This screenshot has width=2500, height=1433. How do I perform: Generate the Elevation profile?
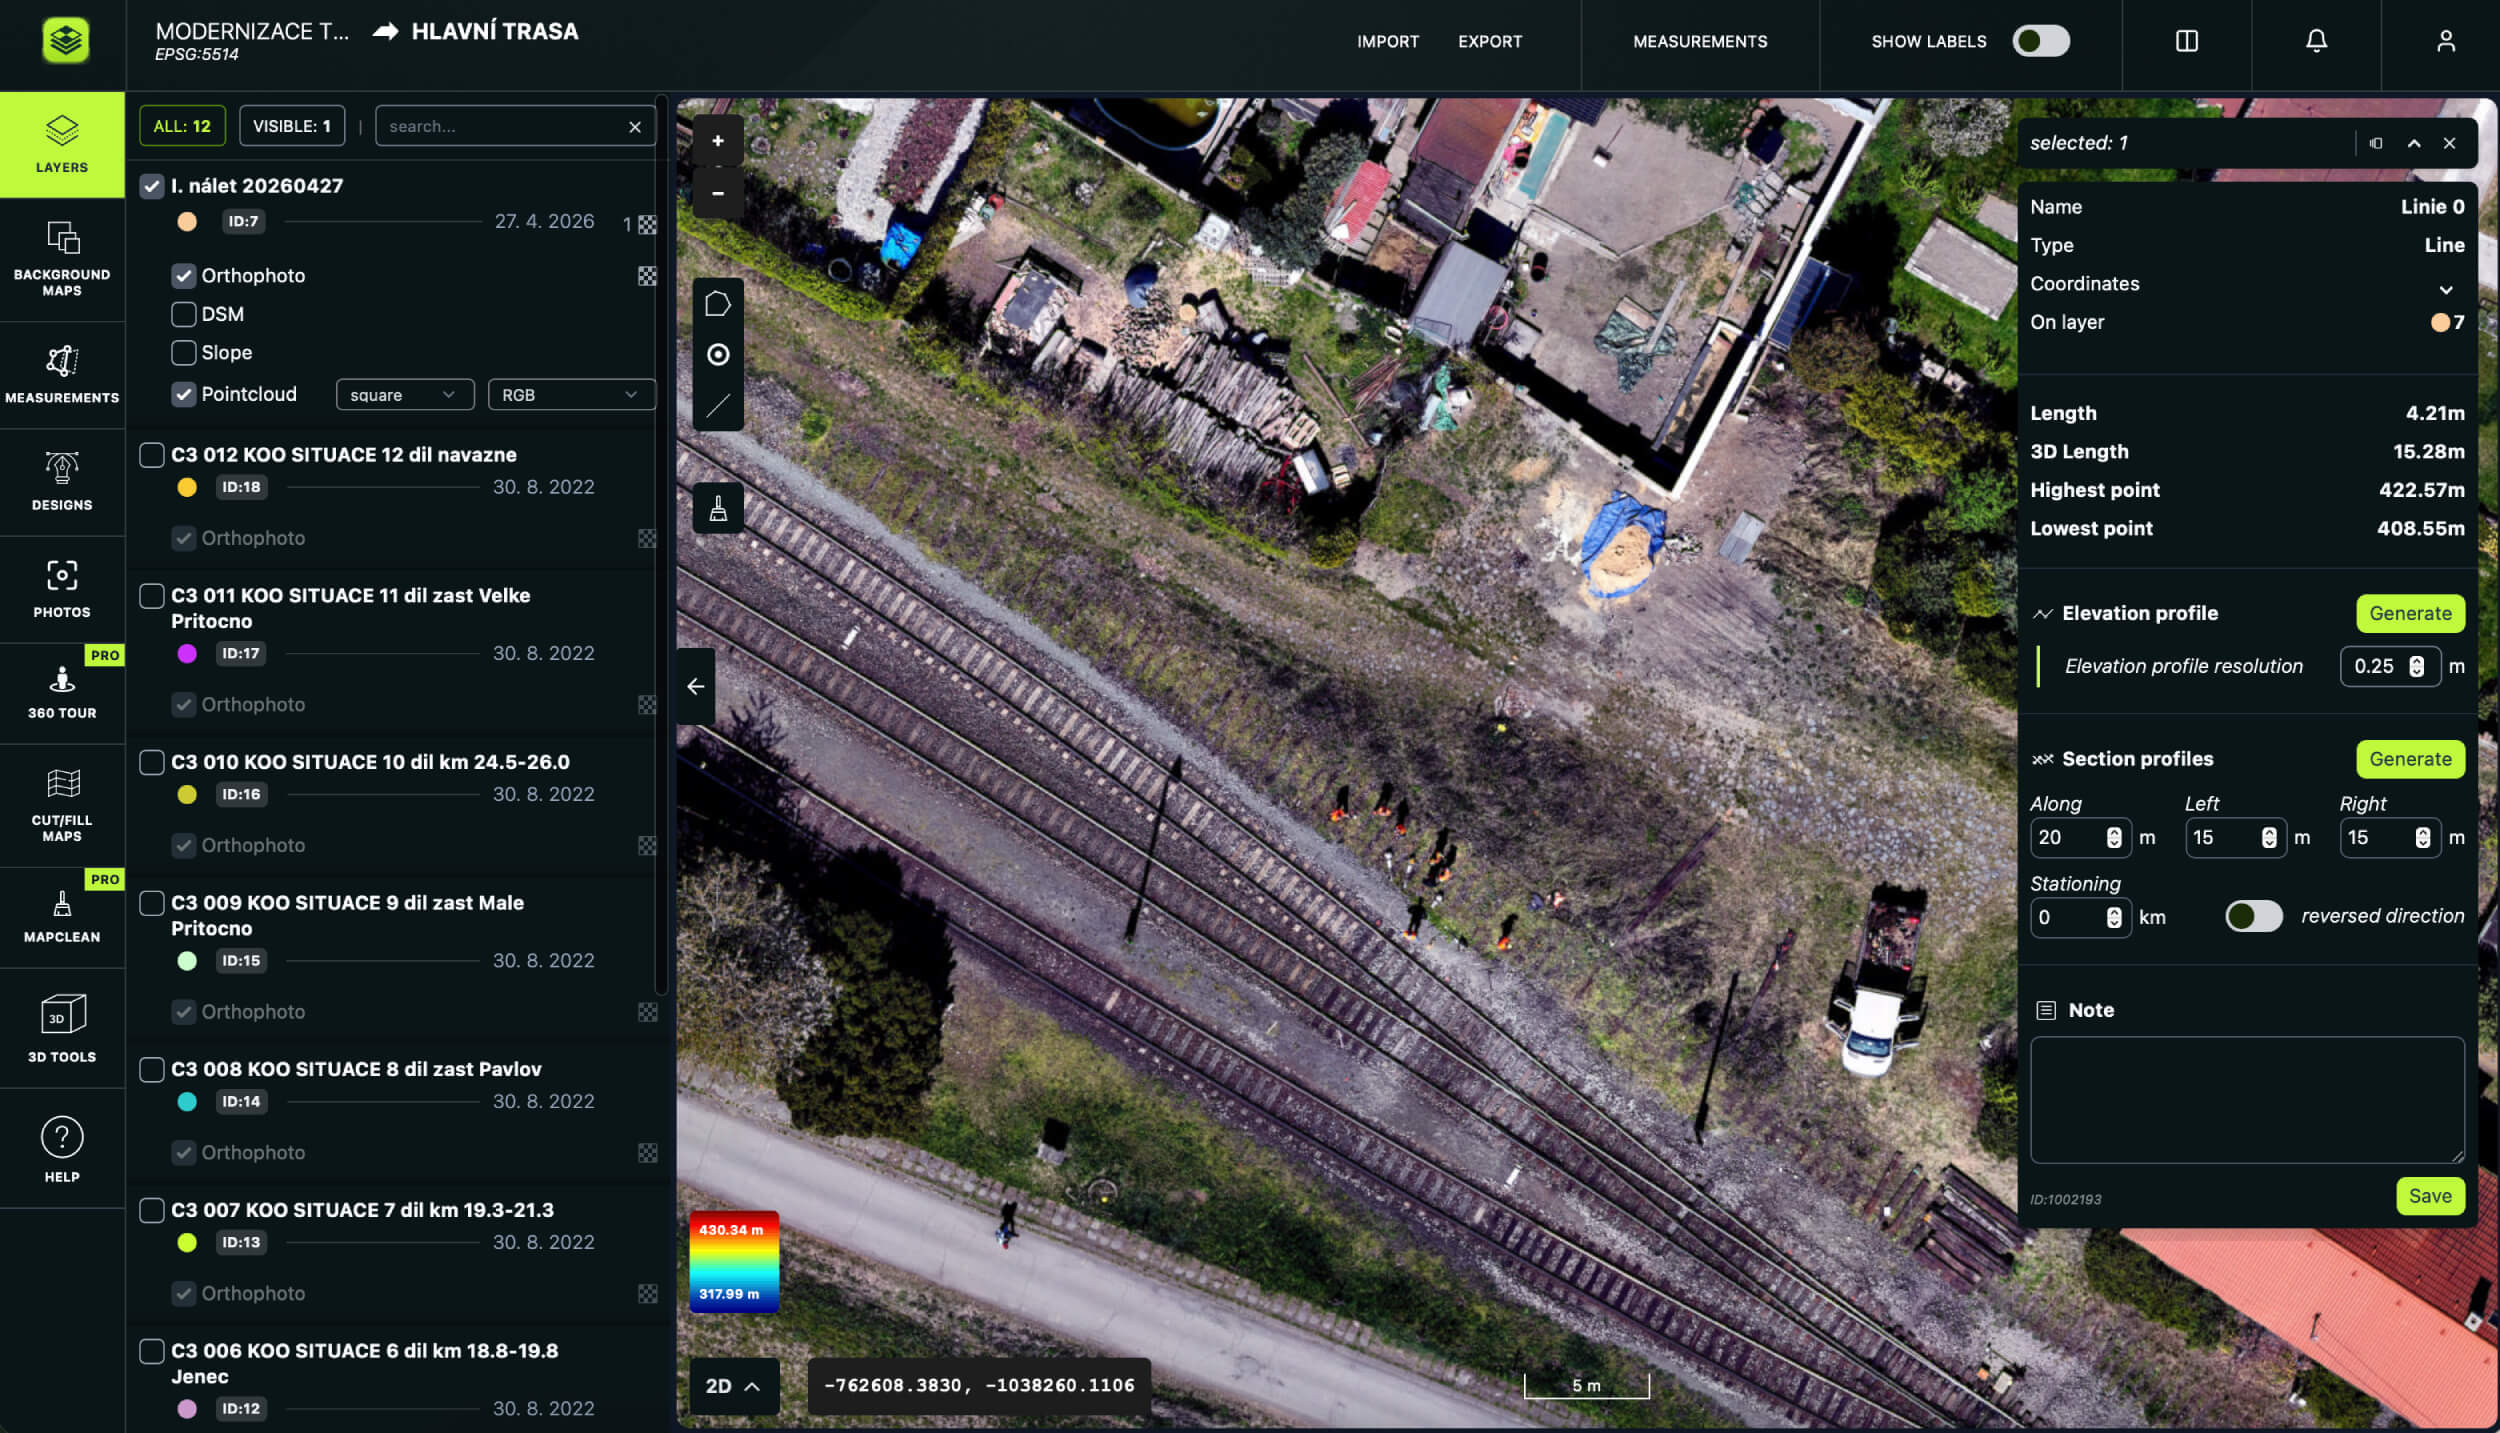pyautogui.click(x=2410, y=614)
